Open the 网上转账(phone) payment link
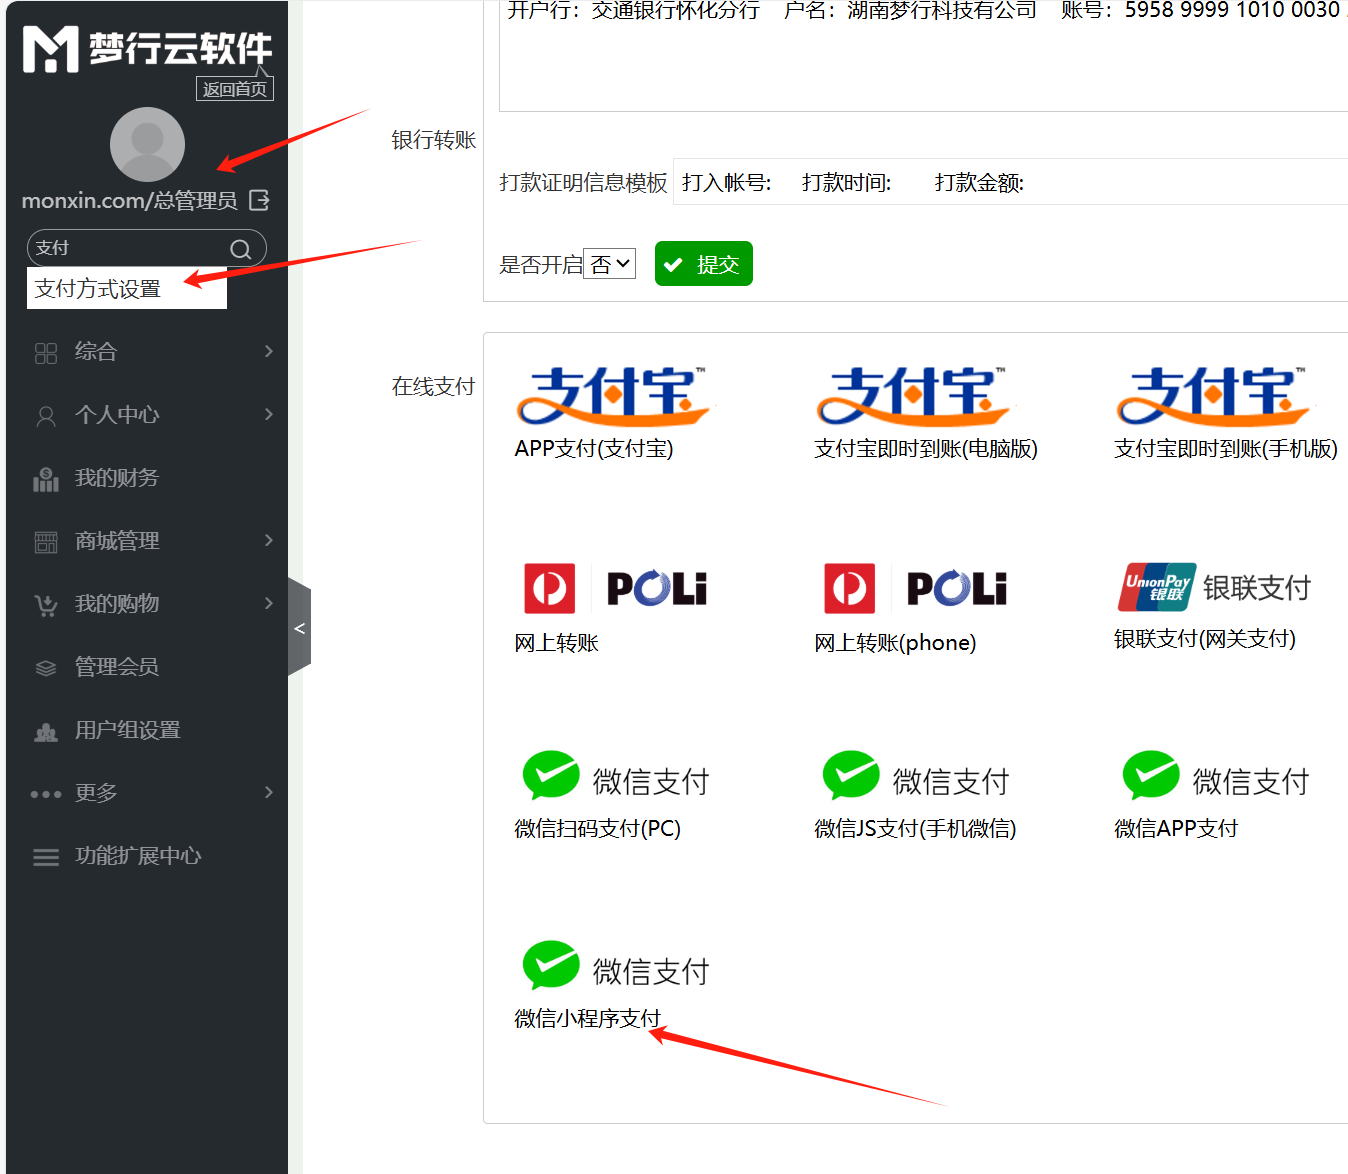This screenshot has height=1174, width=1348. (x=895, y=643)
